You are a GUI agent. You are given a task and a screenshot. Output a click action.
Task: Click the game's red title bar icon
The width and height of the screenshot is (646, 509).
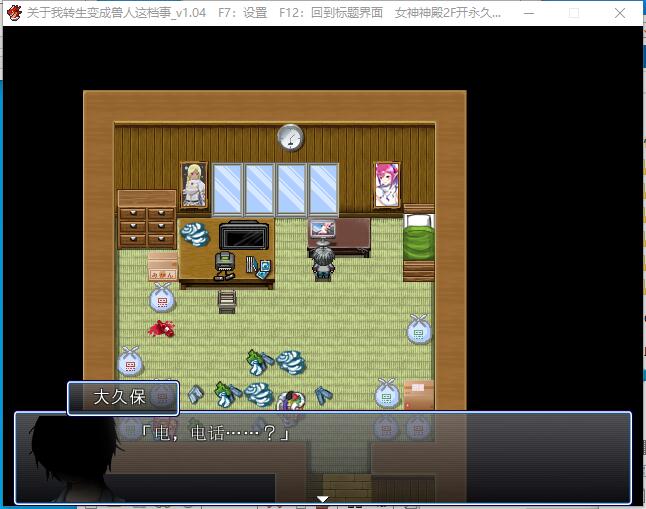[x=14, y=13]
